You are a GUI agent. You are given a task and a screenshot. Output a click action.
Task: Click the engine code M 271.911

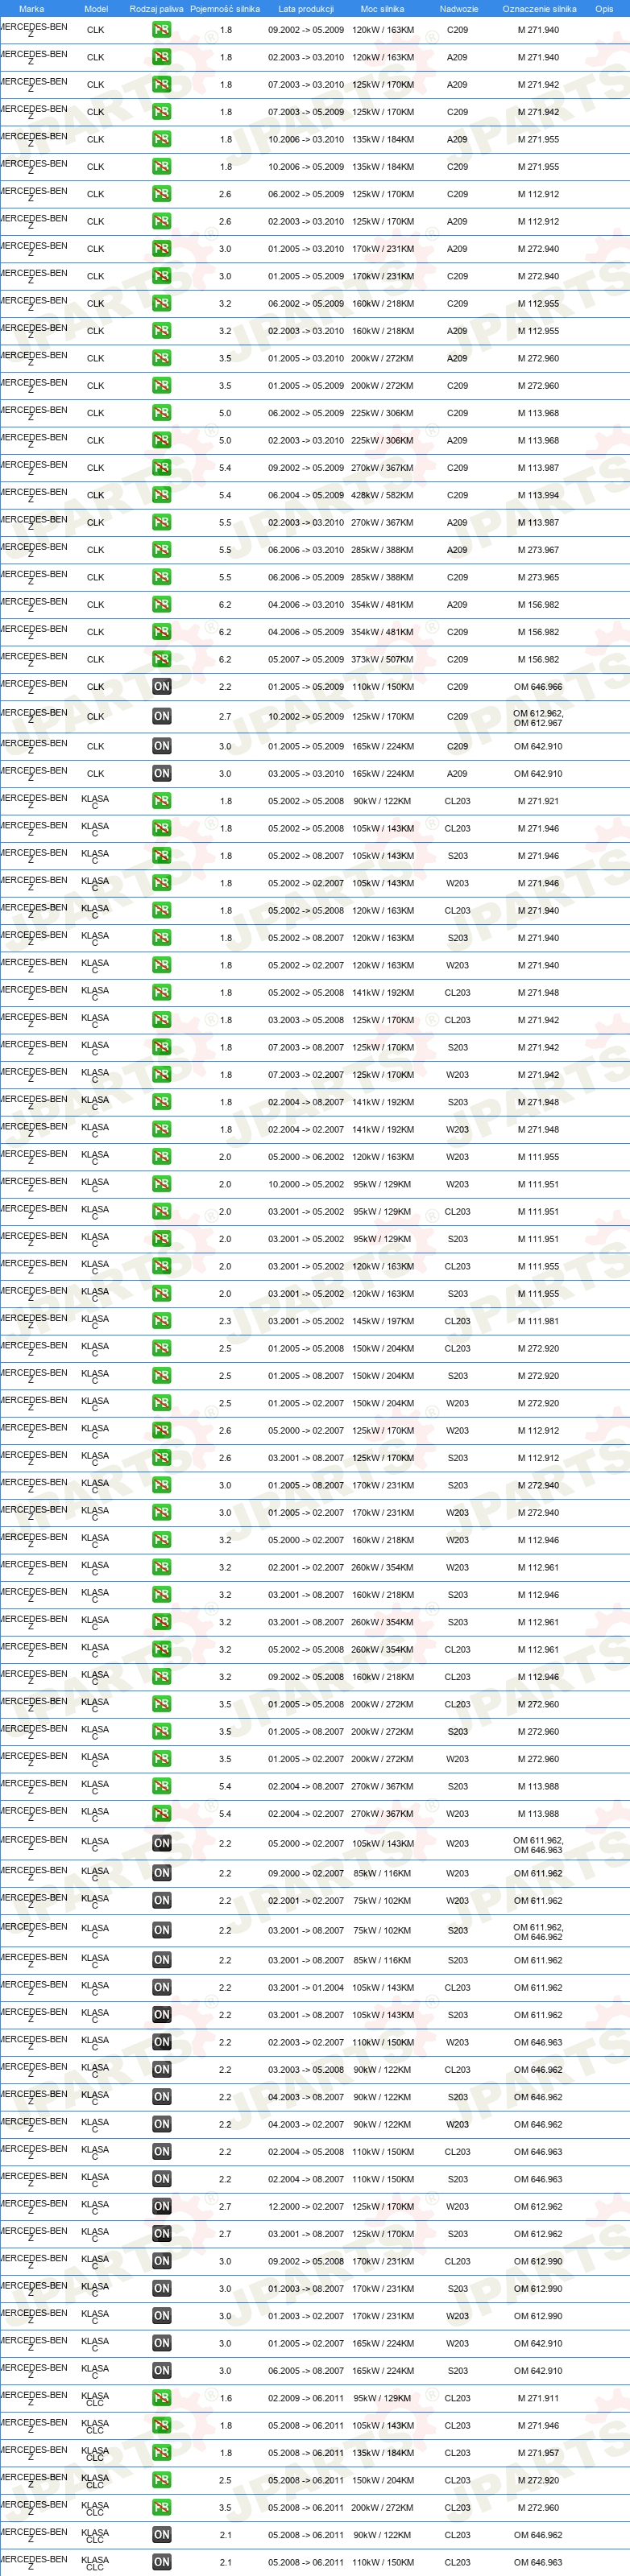click(538, 2398)
